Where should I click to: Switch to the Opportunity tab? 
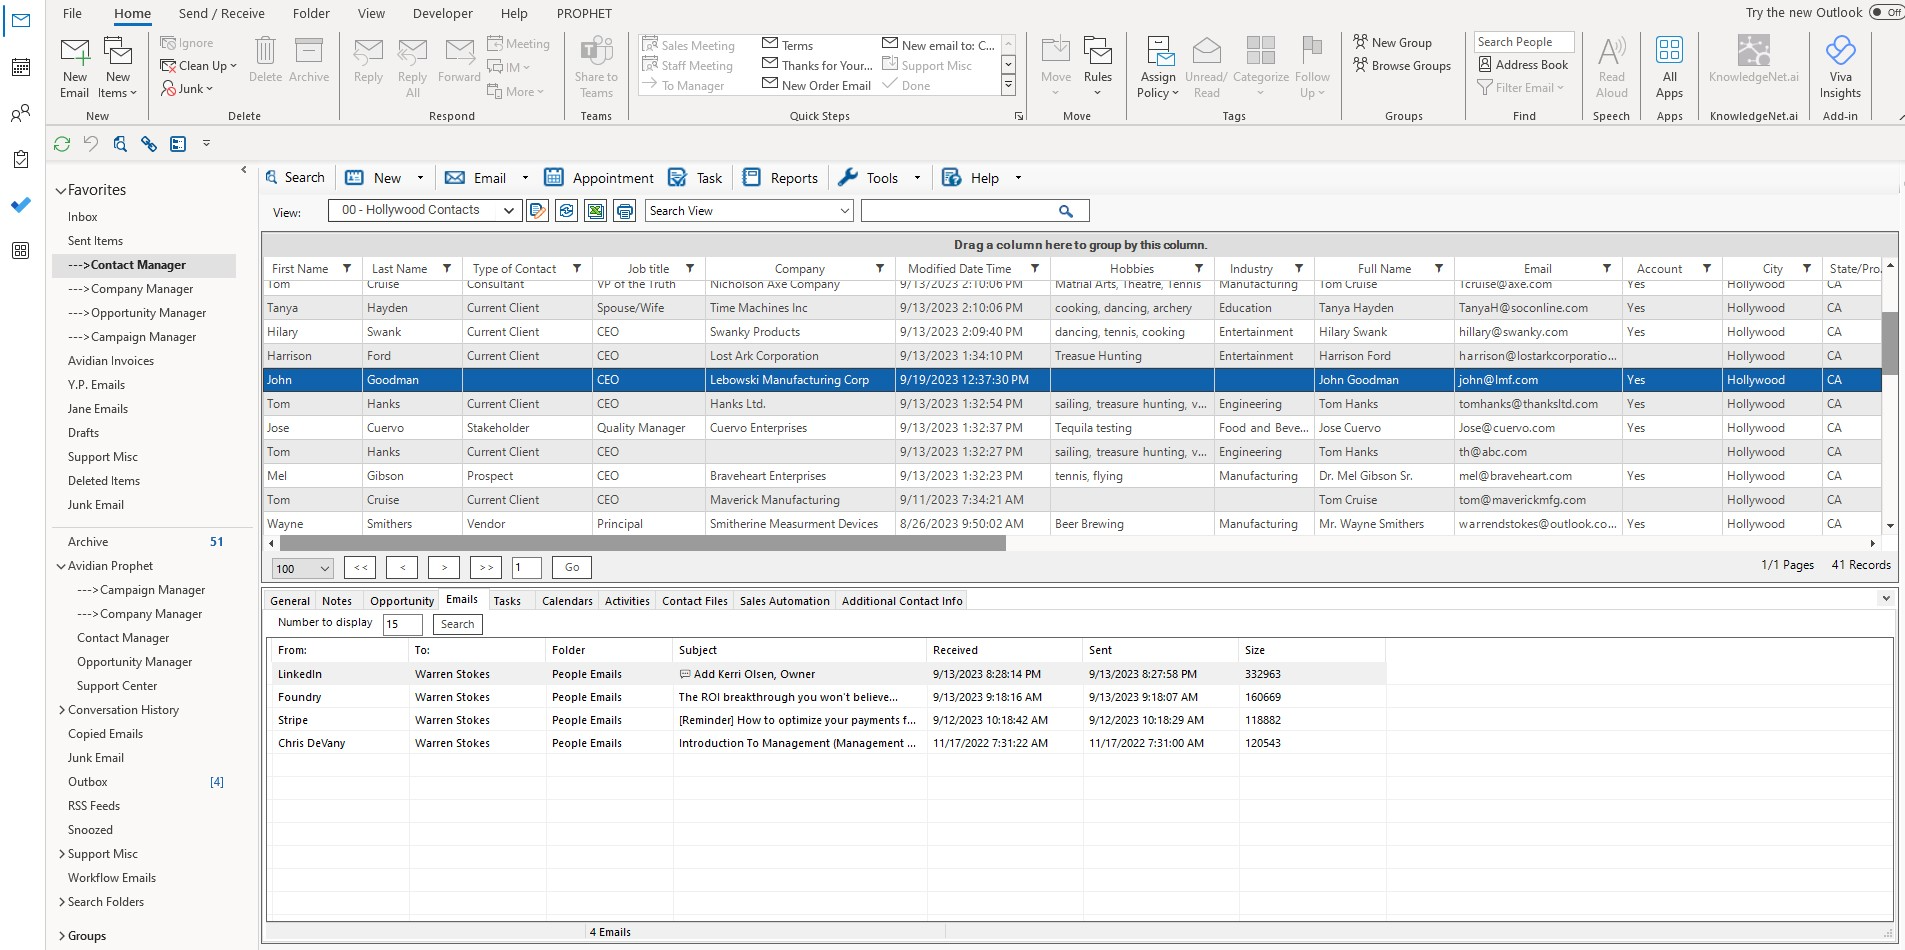(402, 601)
